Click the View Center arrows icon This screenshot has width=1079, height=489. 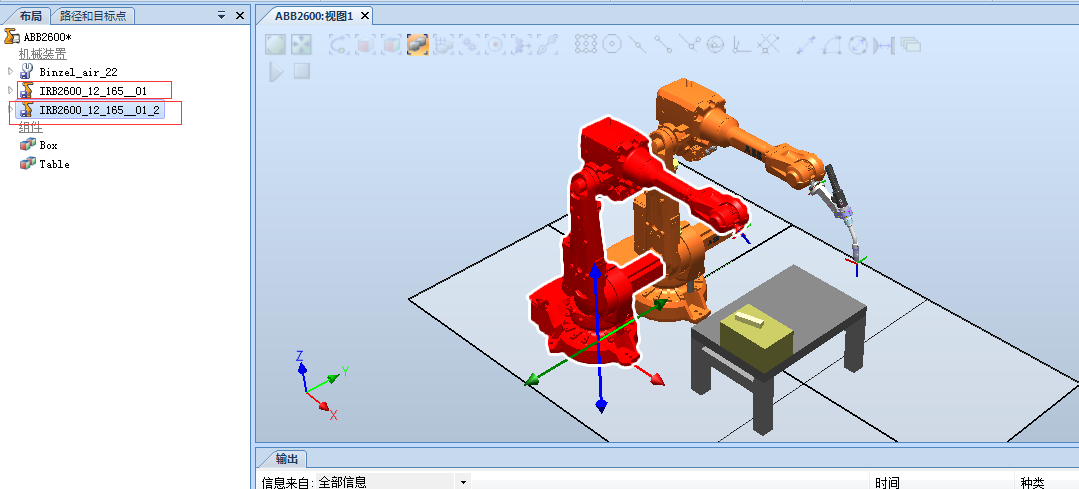pyautogui.click(x=301, y=45)
